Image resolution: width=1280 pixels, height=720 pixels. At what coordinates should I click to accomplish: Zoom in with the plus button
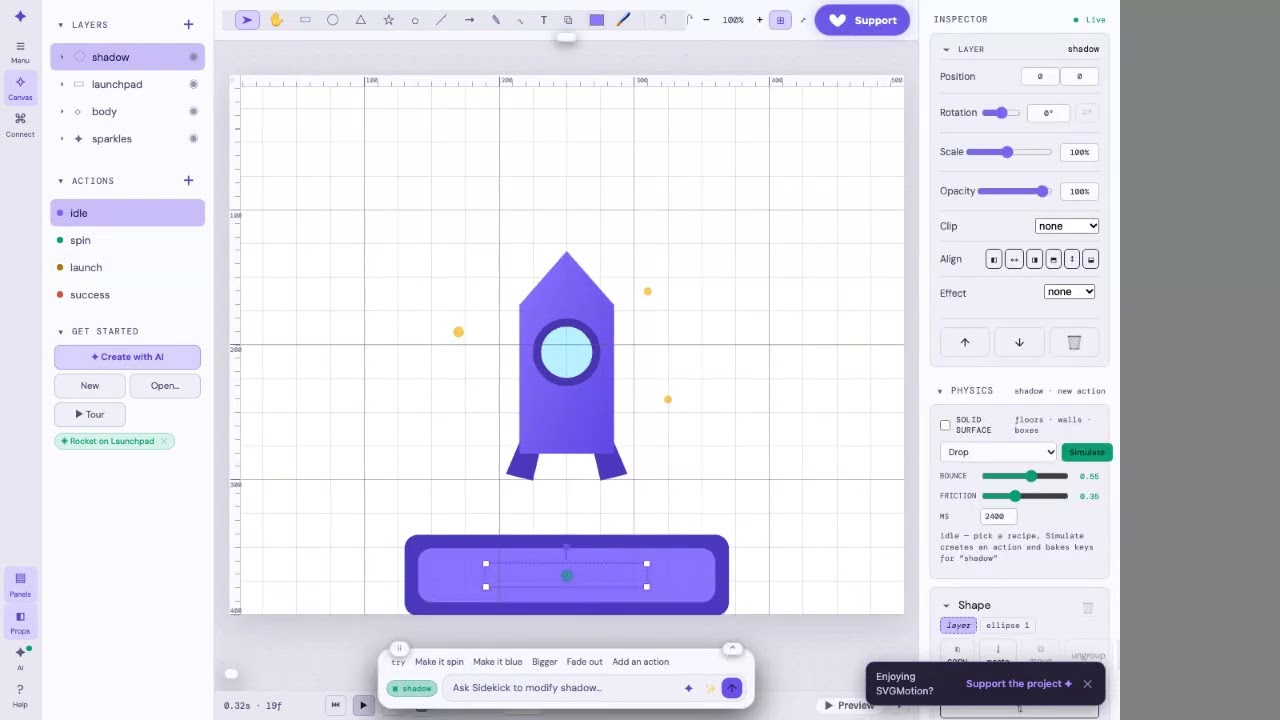point(759,20)
